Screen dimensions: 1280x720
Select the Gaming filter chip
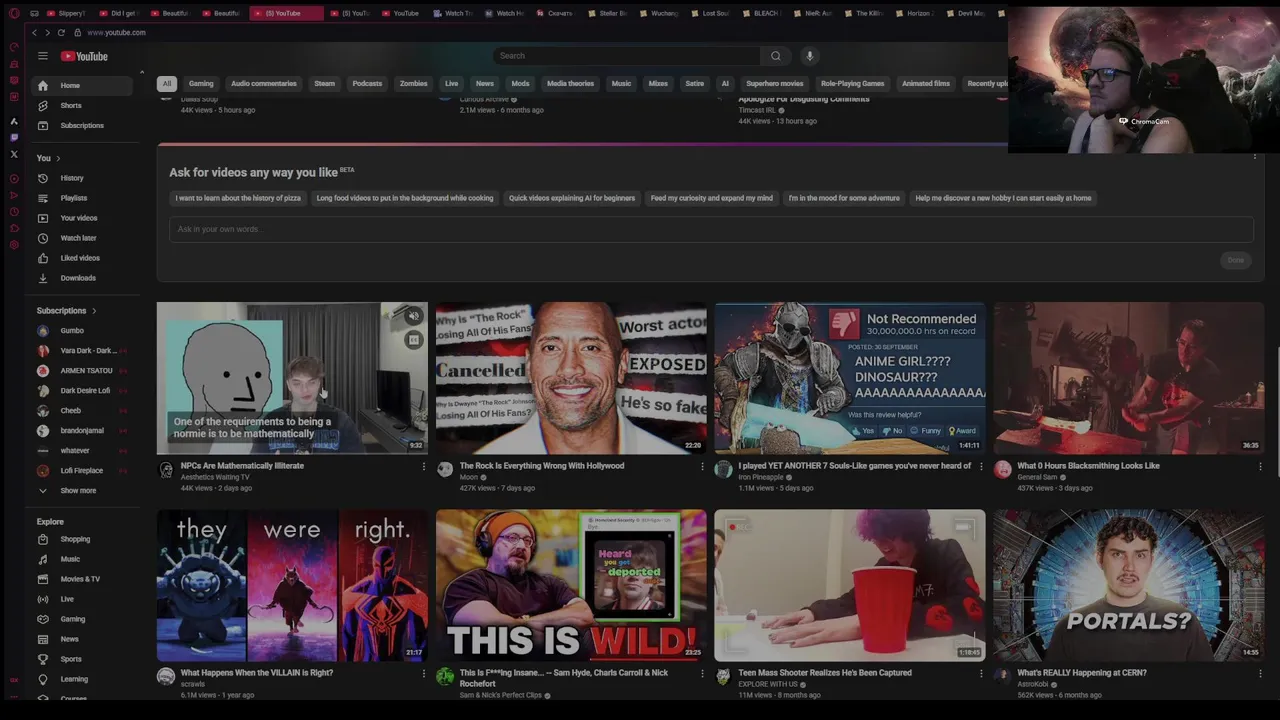(201, 84)
